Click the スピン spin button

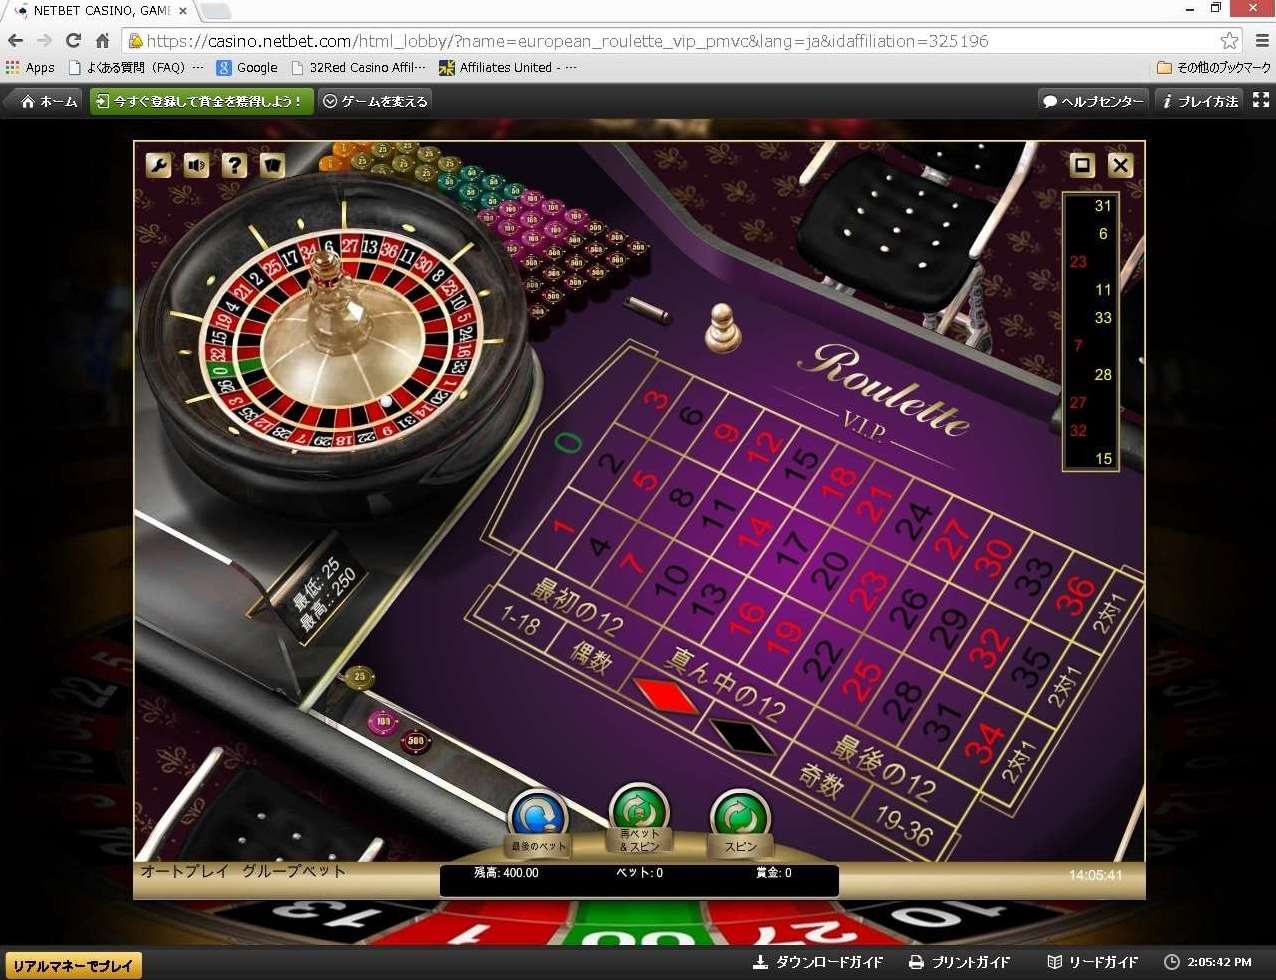point(740,824)
